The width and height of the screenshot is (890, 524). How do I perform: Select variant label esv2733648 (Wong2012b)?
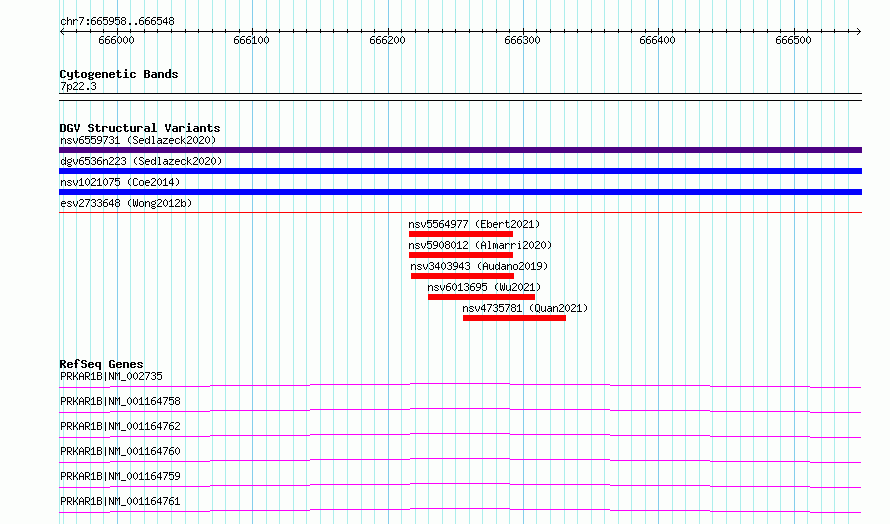point(126,203)
